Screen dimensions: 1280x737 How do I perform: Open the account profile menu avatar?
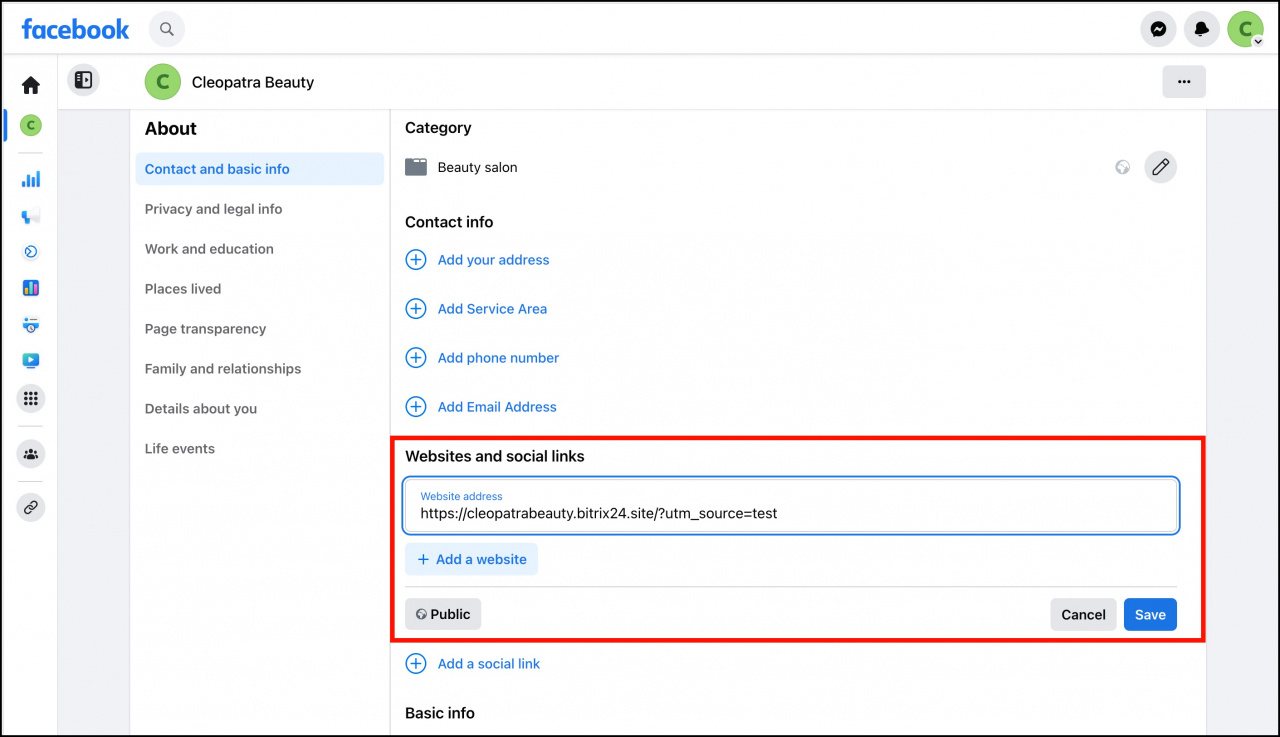pos(1246,29)
